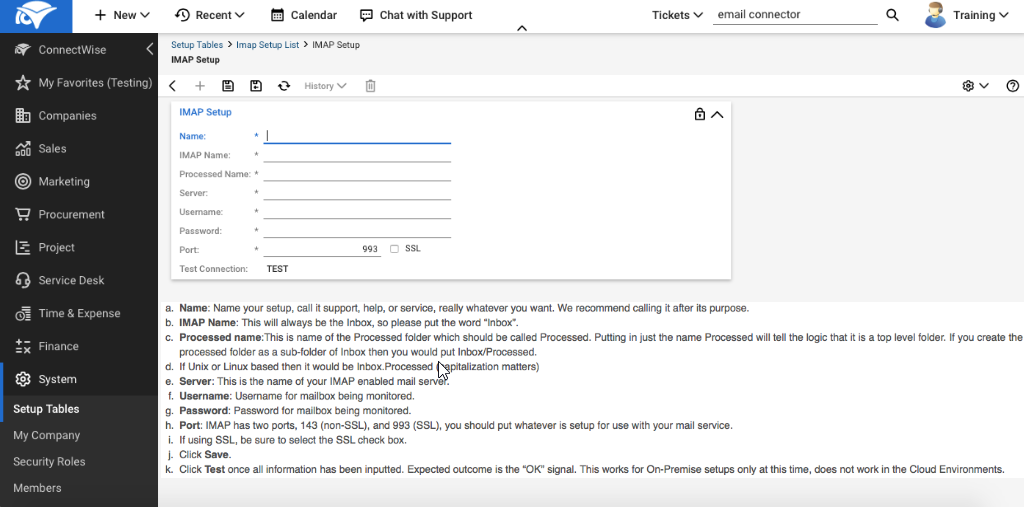Click the Finance calculator icon
The image size is (1024, 507).
click(23, 346)
